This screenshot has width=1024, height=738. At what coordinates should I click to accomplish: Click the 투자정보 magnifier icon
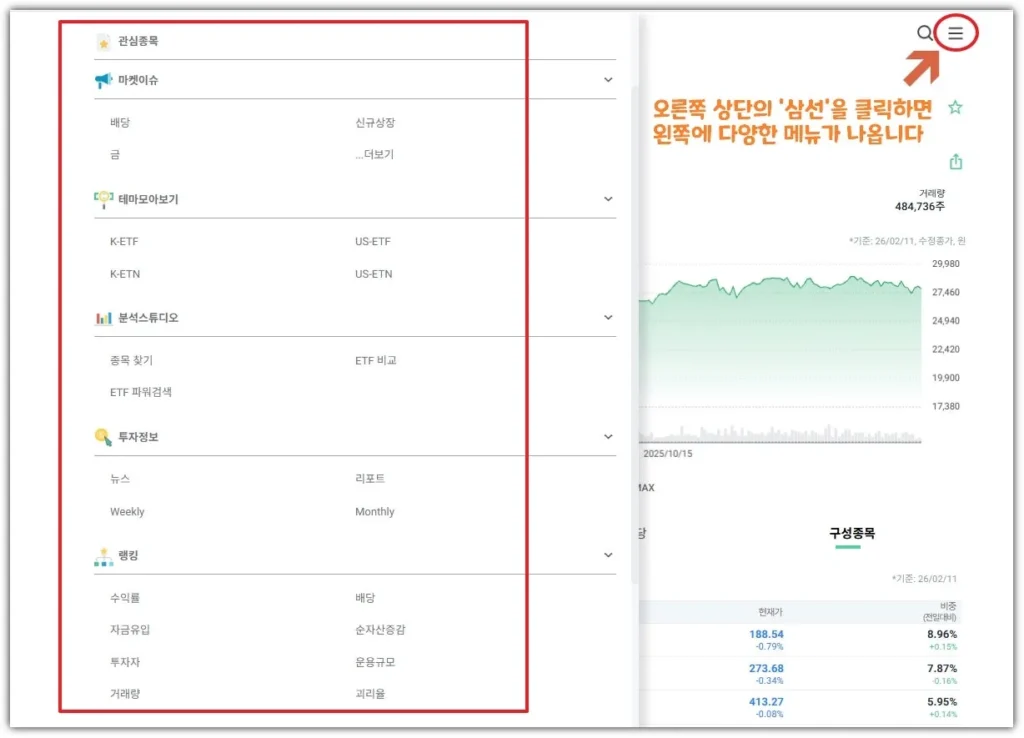click(x=103, y=437)
